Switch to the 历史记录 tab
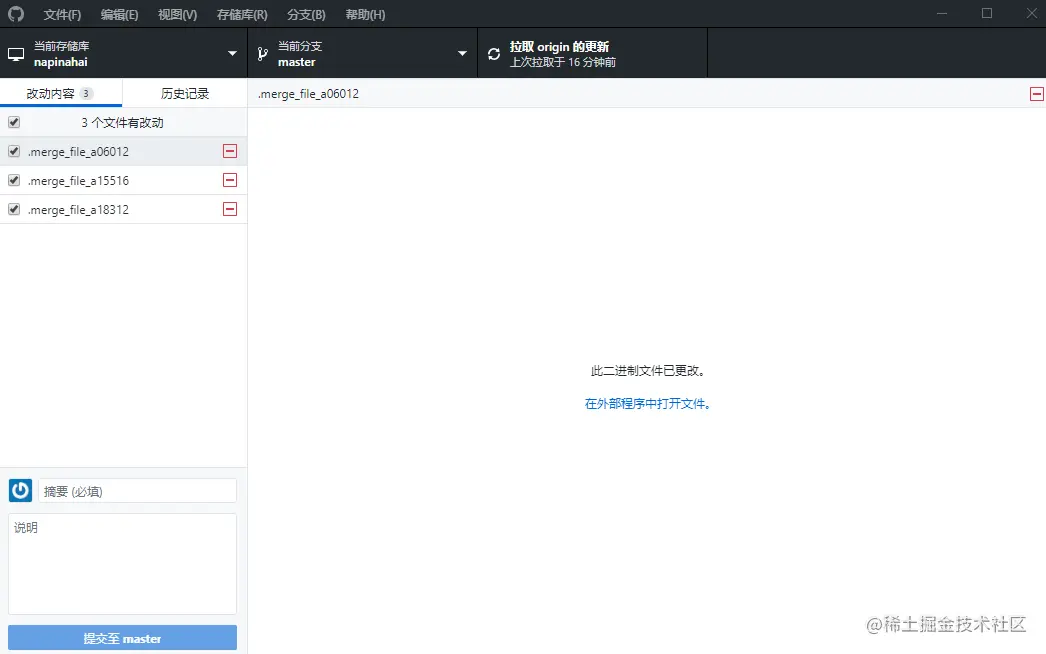This screenshot has width=1046, height=654. tap(185, 93)
